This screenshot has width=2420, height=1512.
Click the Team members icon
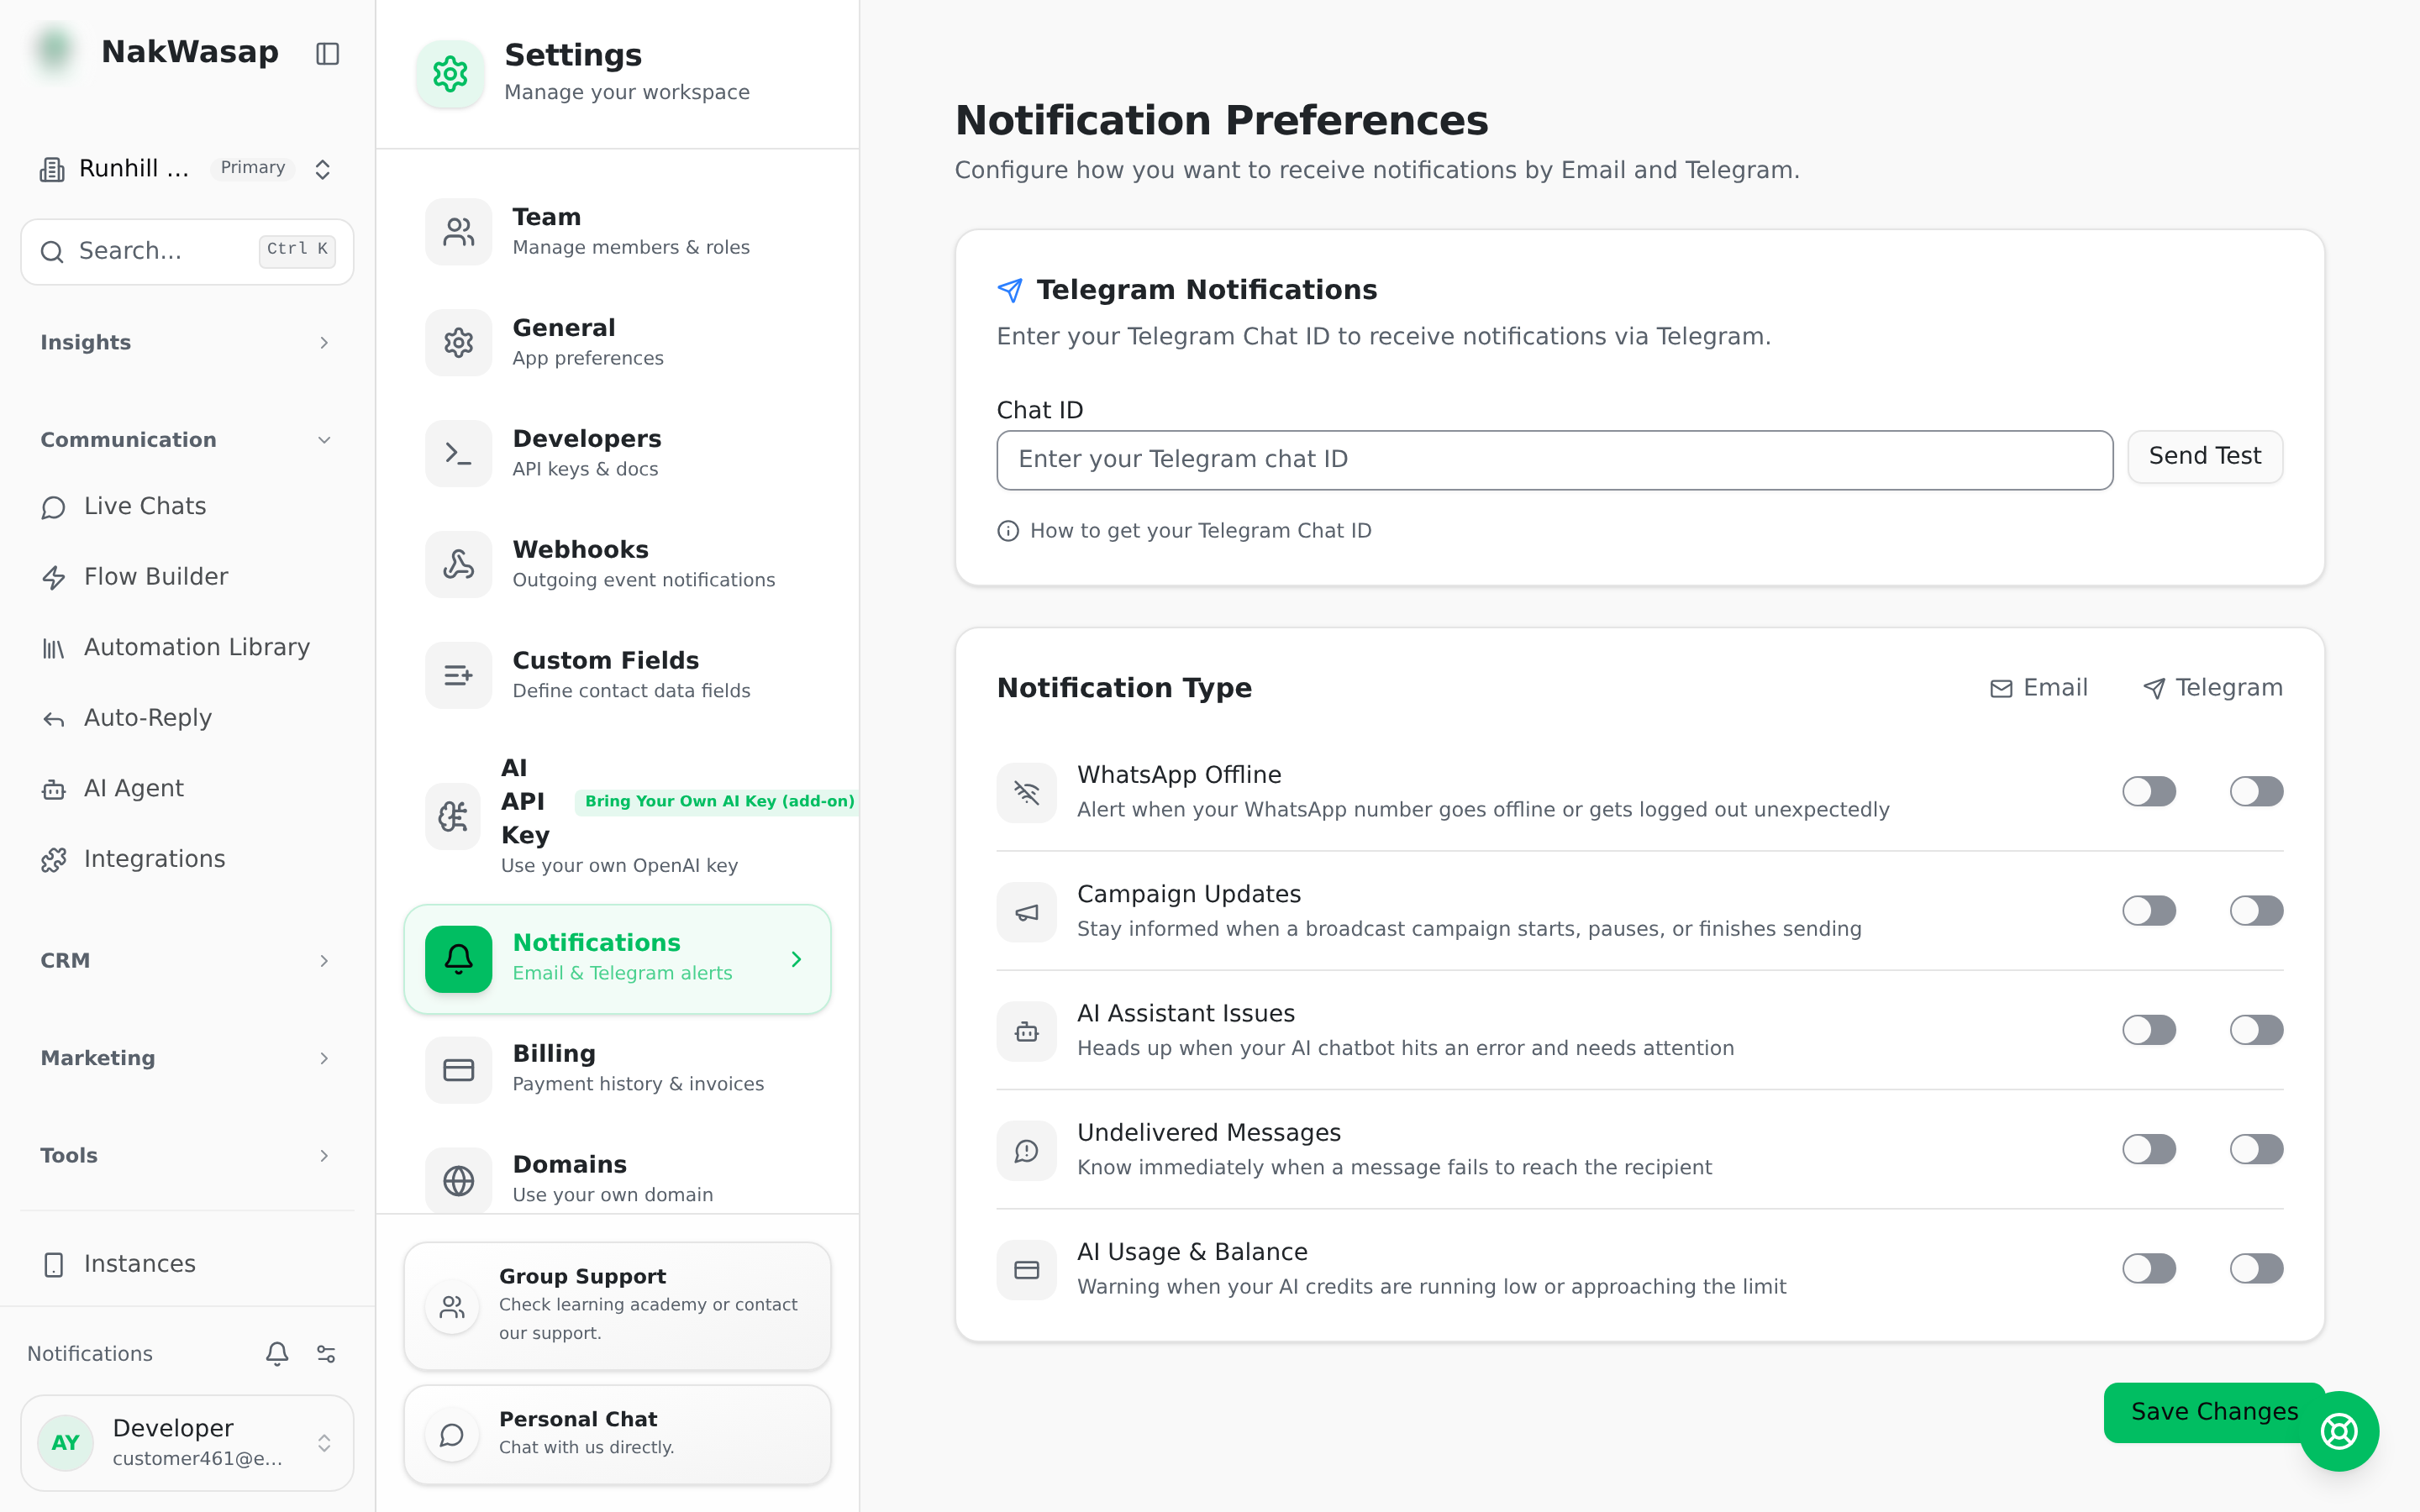point(459,232)
